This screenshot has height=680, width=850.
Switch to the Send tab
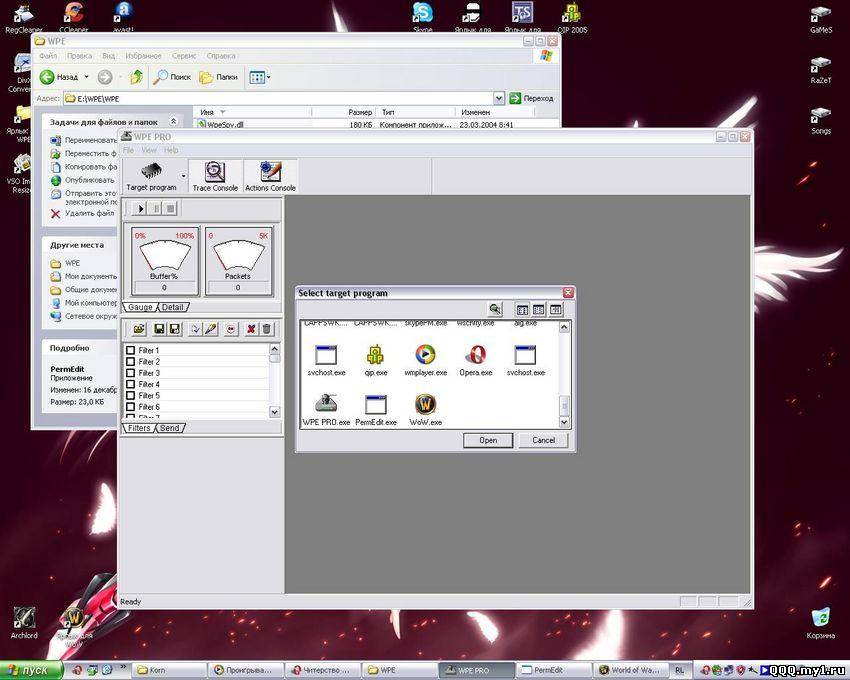170,428
